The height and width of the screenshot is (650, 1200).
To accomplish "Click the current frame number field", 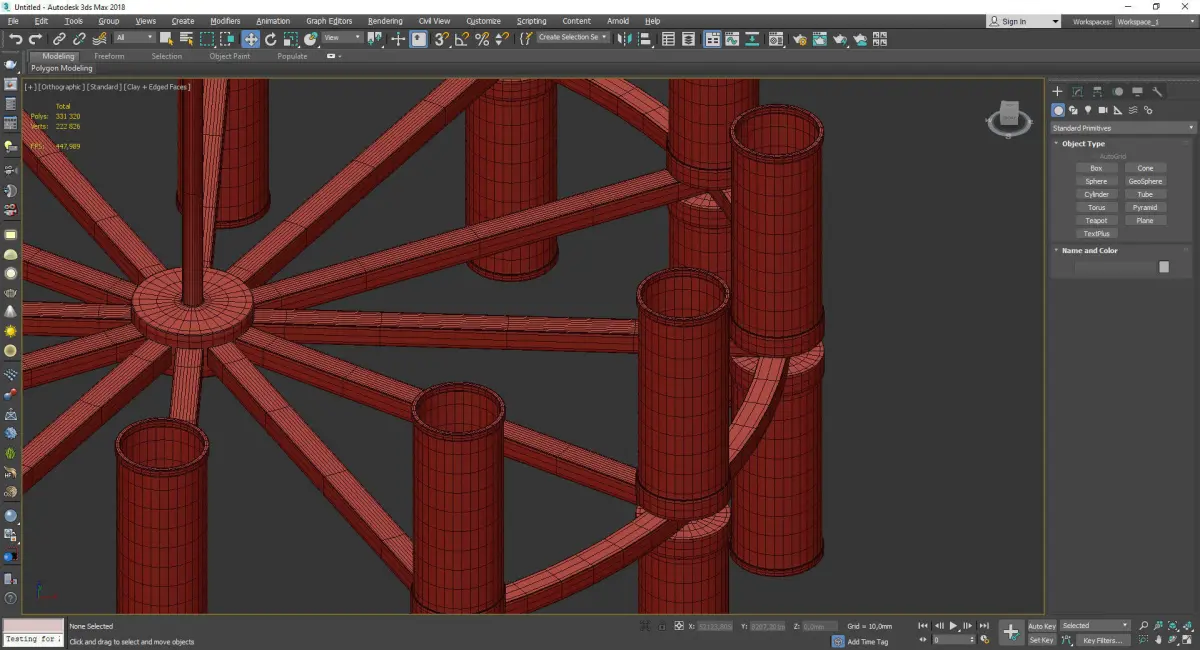I will coord(954,640).
